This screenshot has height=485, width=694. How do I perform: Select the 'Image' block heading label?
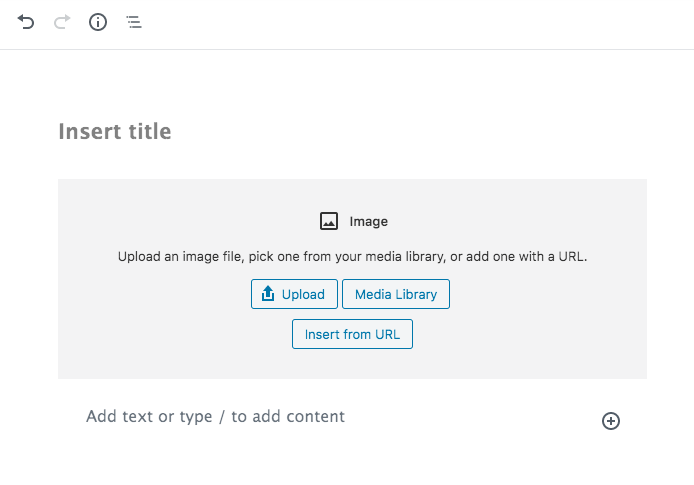tap(369, 221)
